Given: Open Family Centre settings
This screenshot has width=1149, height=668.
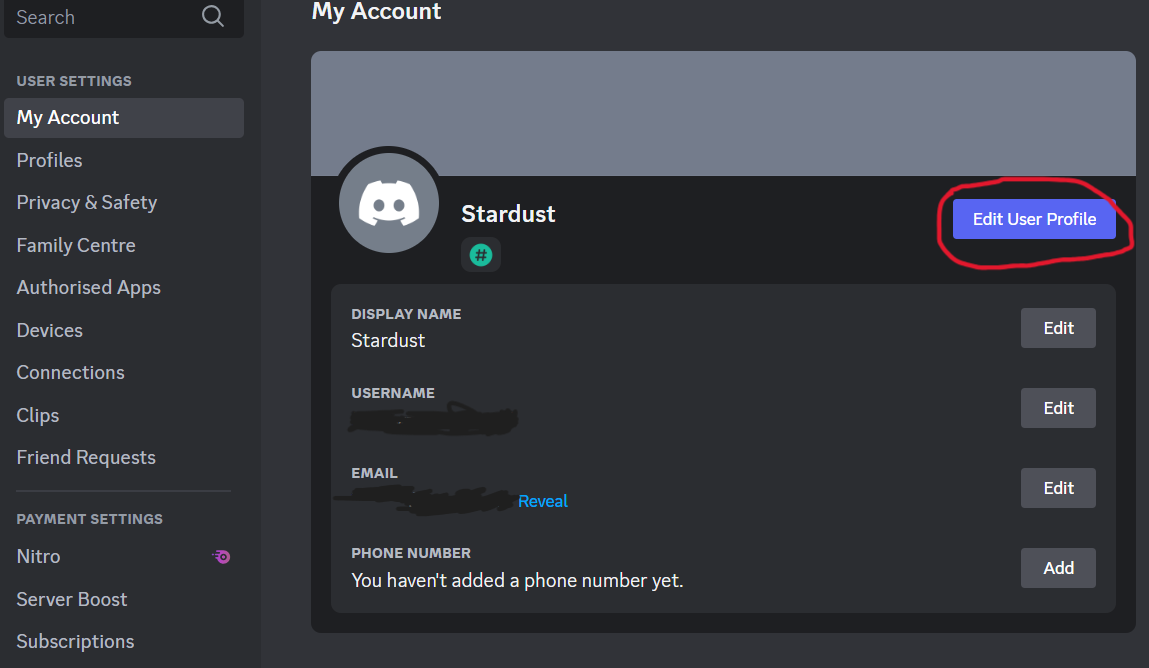Looking at the screenshot, I should click(x=76, y=245).
